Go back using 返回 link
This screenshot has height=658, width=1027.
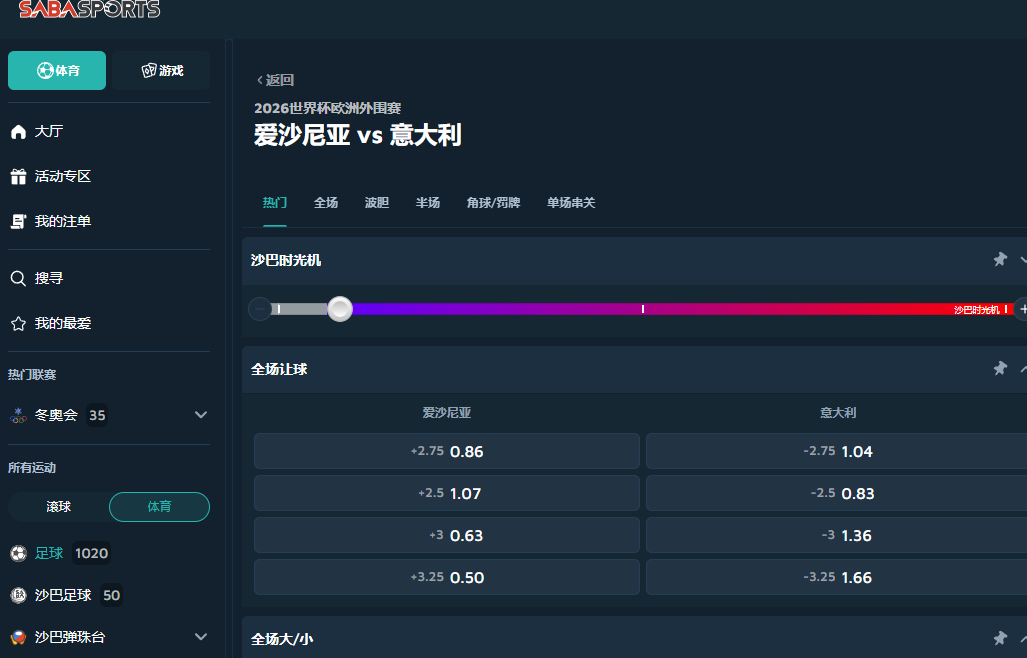275,80
